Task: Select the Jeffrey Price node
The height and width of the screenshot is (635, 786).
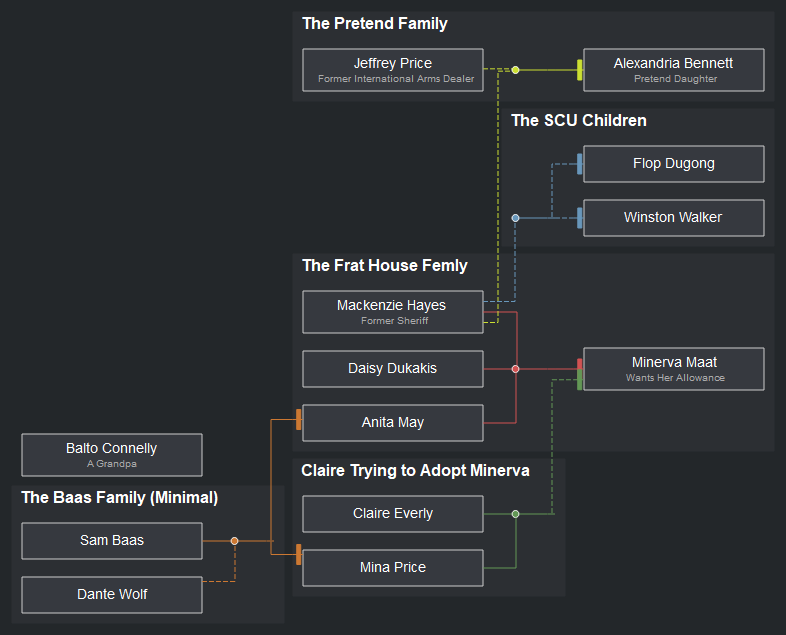Action: [393, 70]
